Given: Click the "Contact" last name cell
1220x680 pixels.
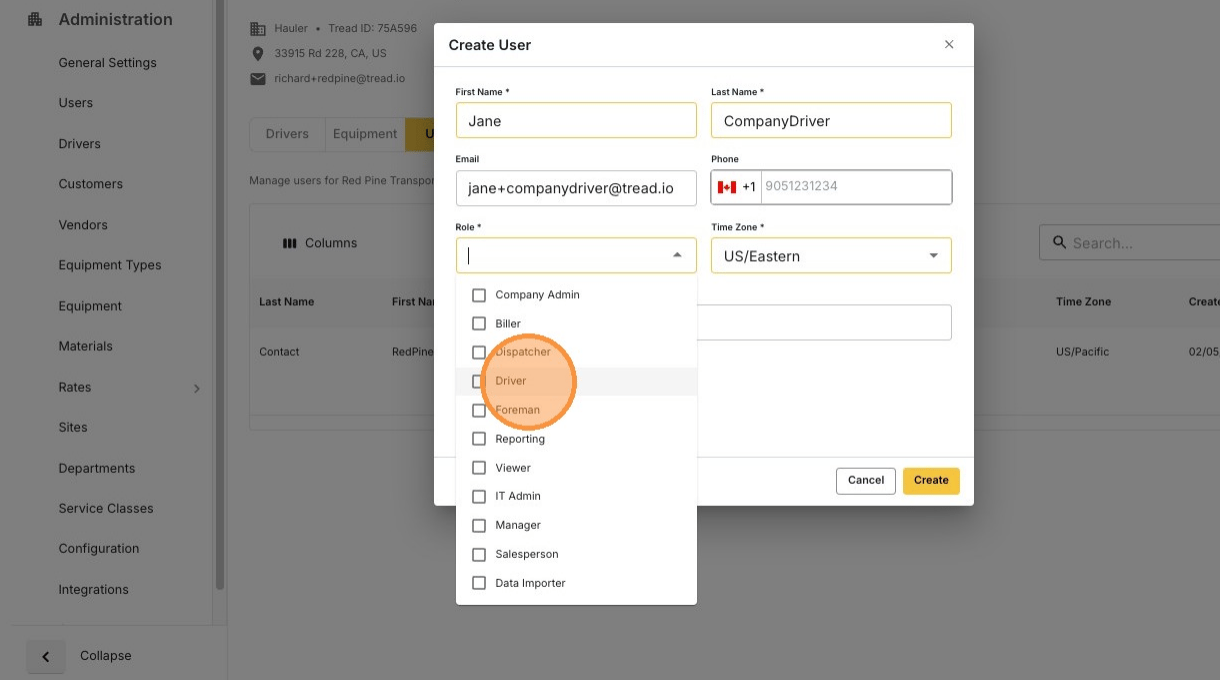Looking at the screenshot, I should click(279, 352).
